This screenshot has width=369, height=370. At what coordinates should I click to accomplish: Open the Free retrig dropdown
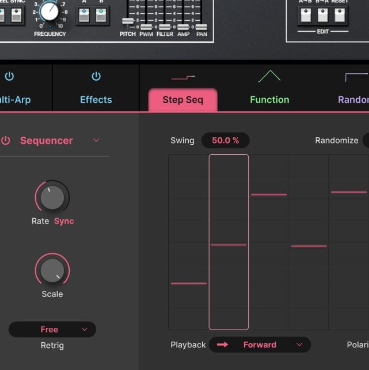(x=52, y=329)
